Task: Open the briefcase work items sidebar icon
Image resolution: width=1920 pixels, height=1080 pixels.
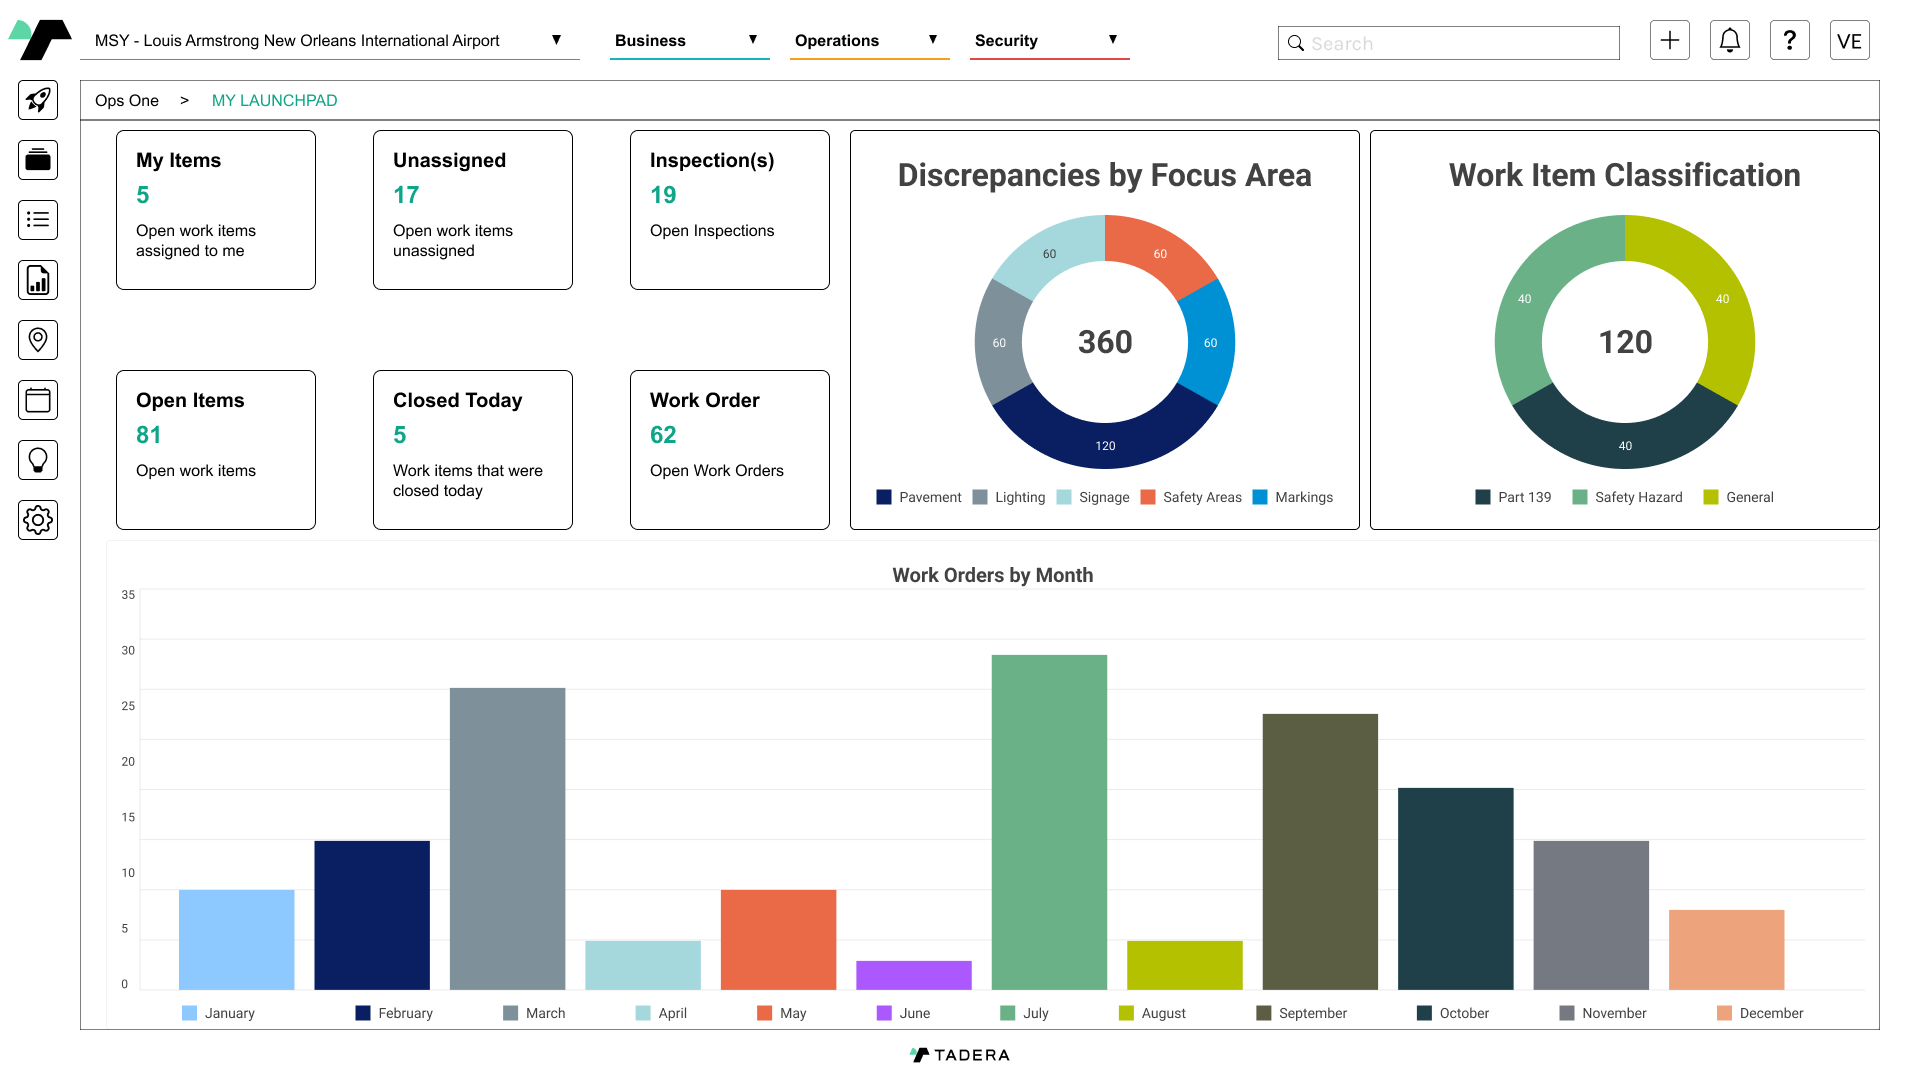Action: [x=38, y=160]
